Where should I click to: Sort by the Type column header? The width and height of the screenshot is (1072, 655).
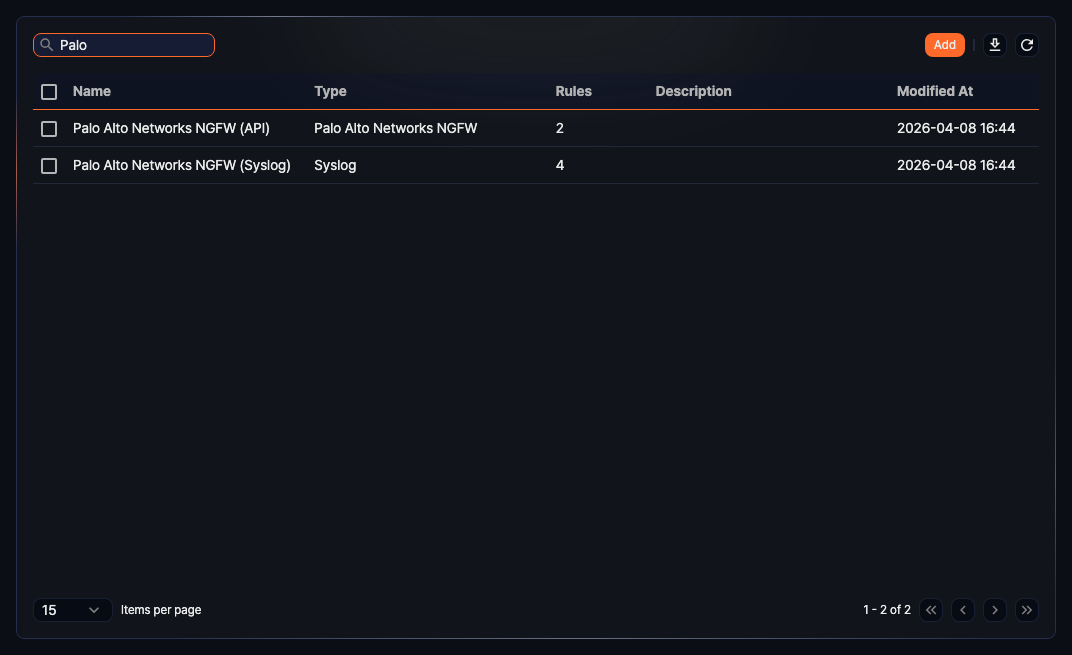330,91
